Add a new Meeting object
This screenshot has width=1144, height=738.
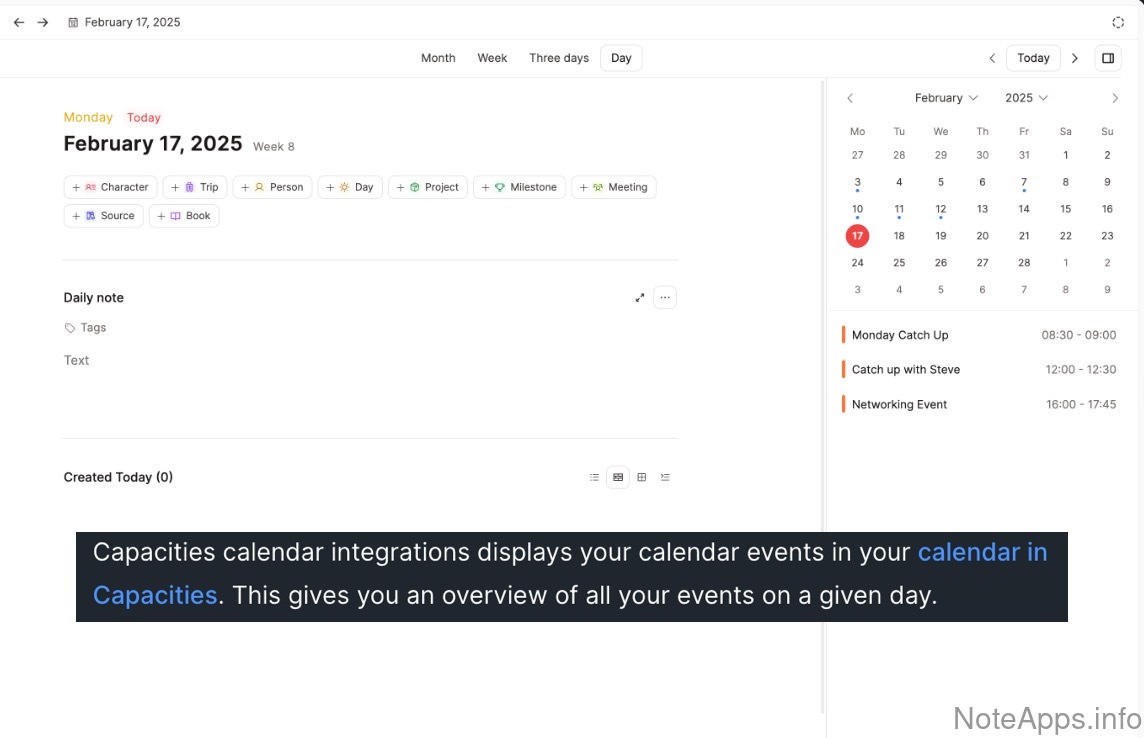(x=614, y=187)
